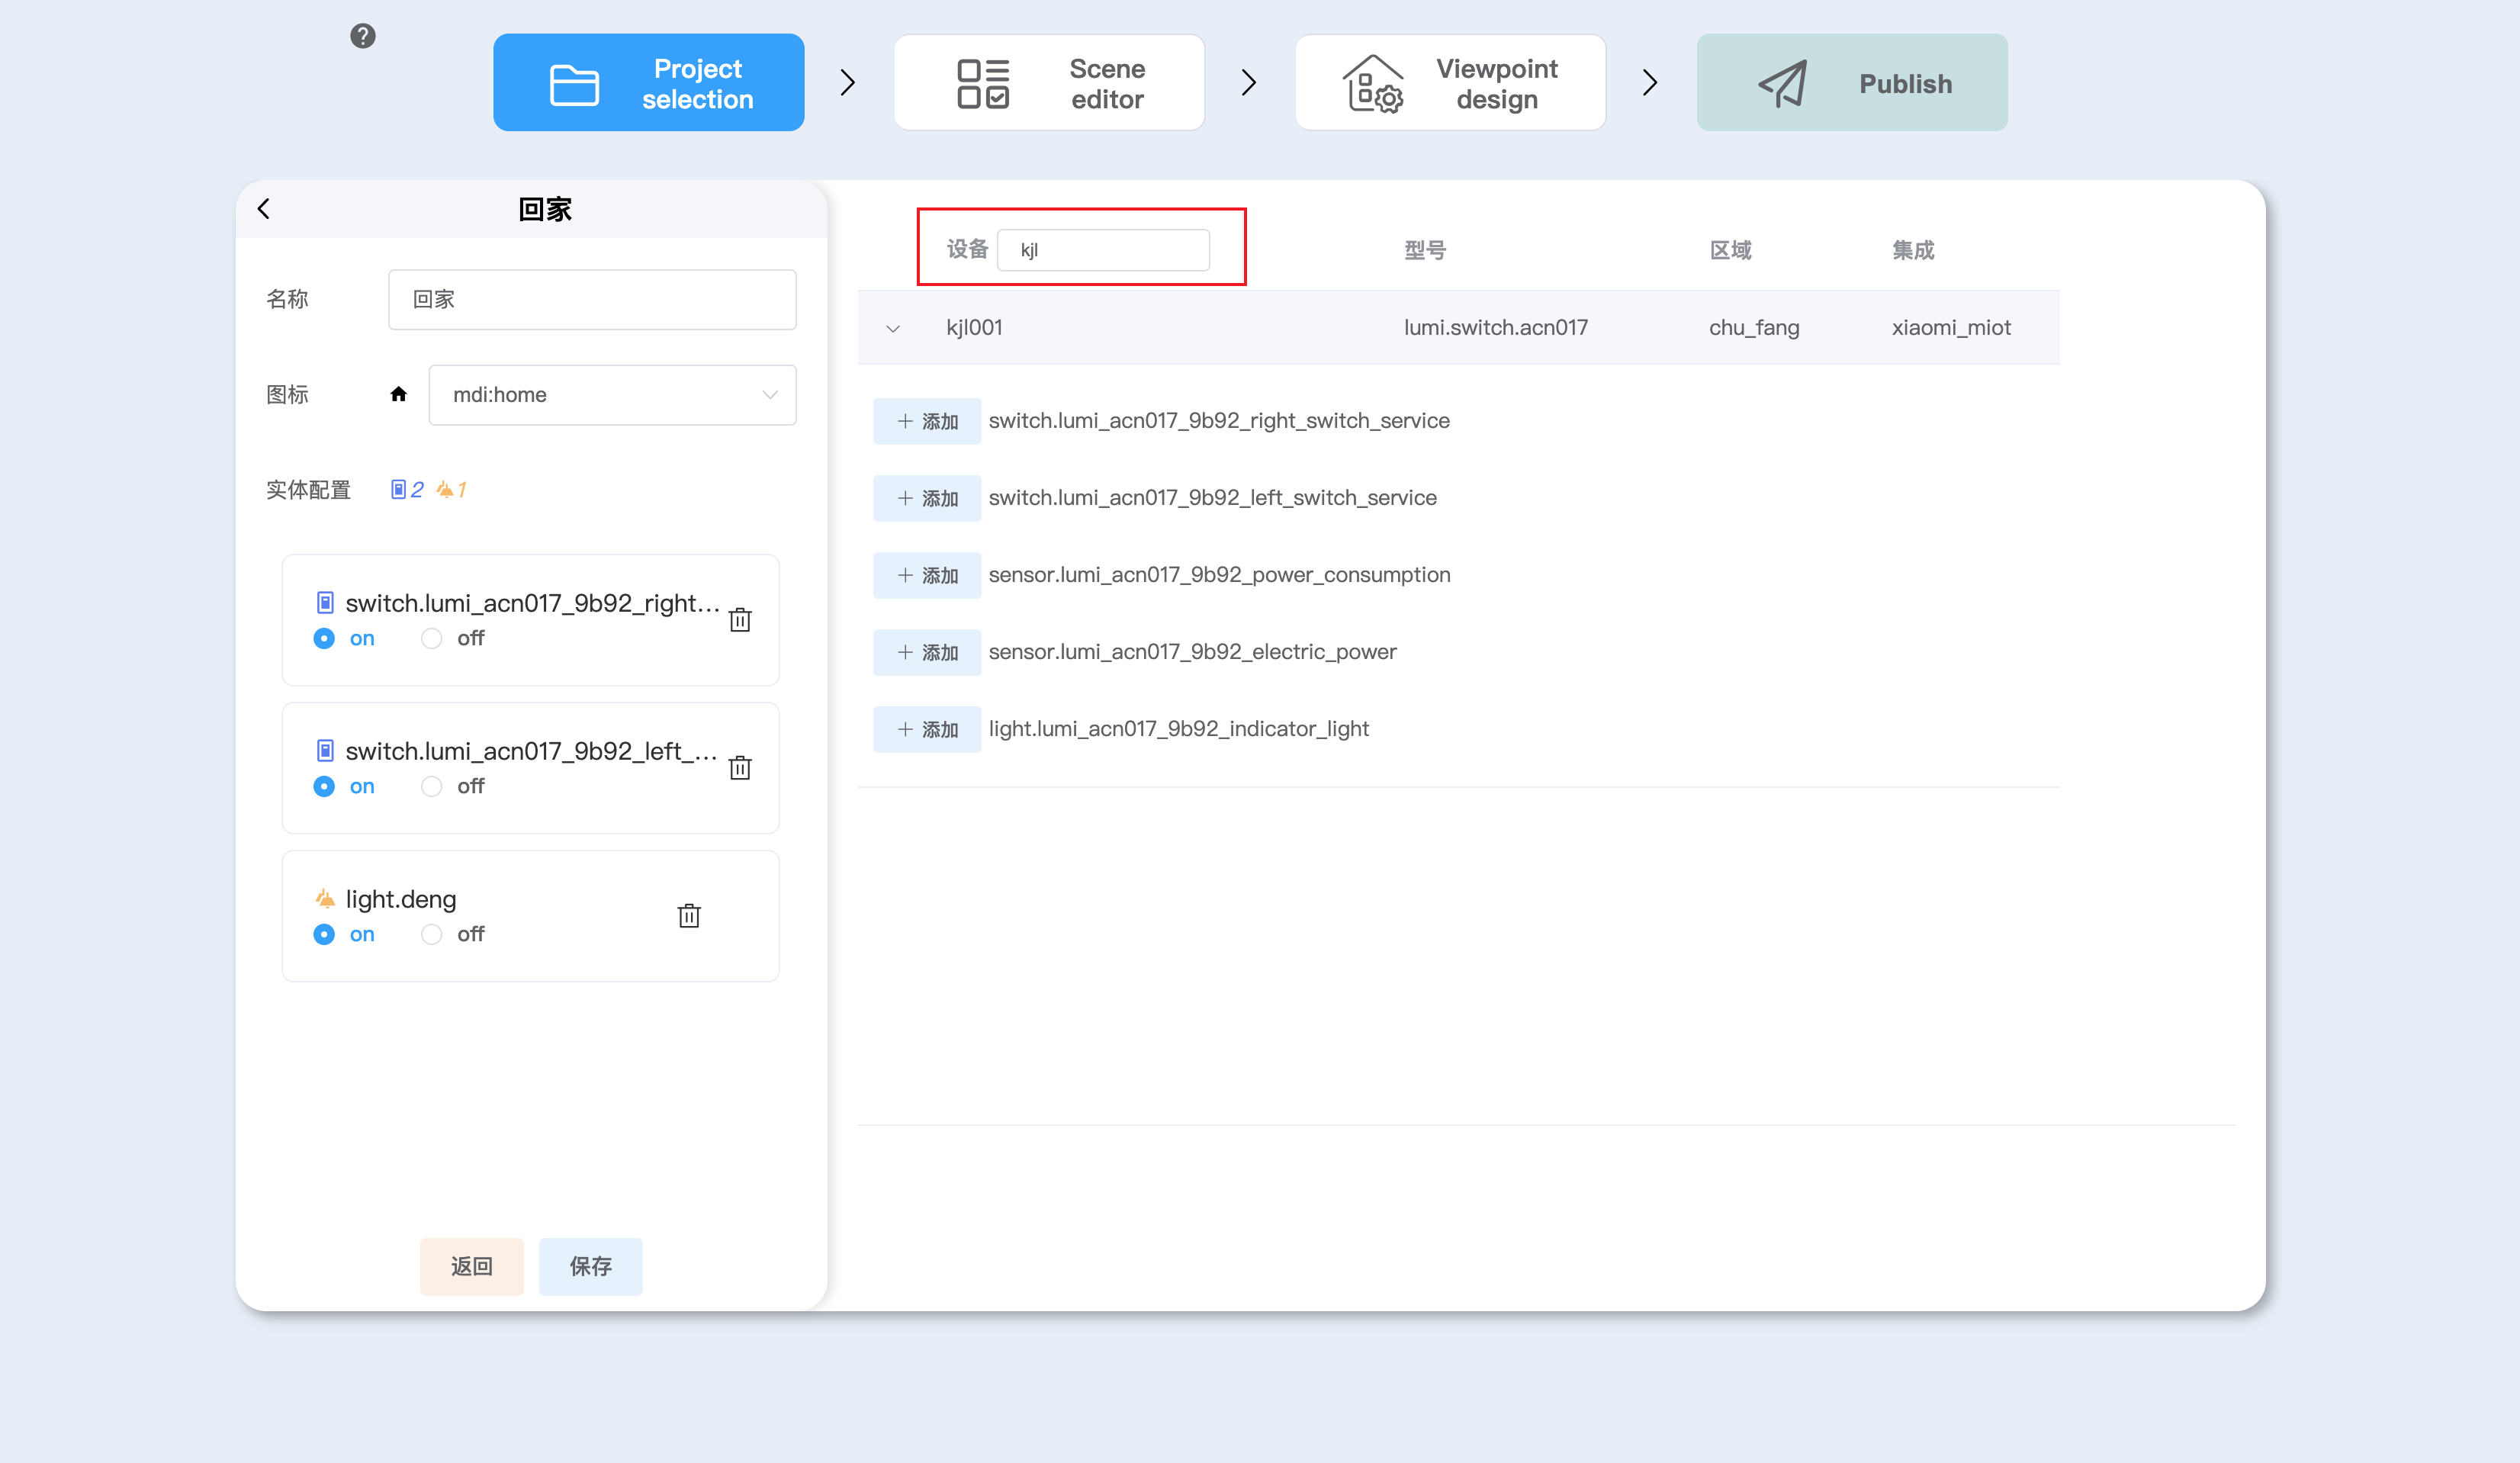The height and width of the screenshot is (1463, 2520).
Task: Go to the Publish step
Action: tap(1851, 83)
